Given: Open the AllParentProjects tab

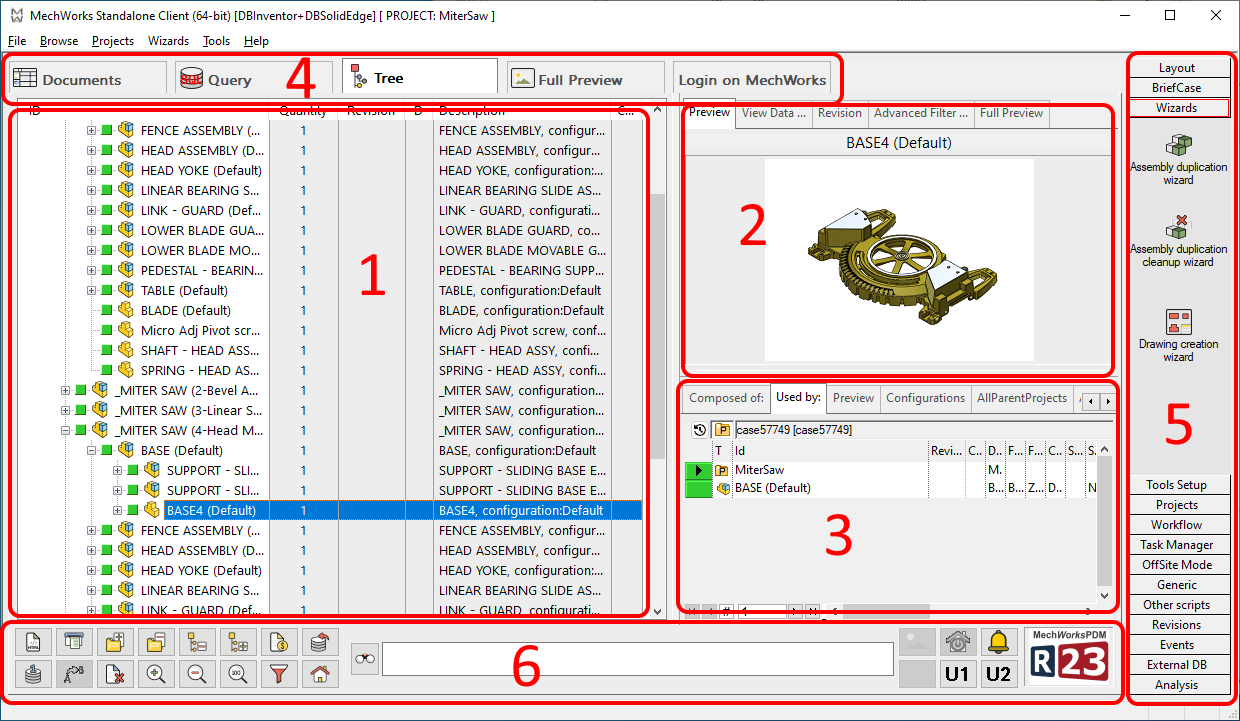Looking at the screenshot, I should (1021, 398).
